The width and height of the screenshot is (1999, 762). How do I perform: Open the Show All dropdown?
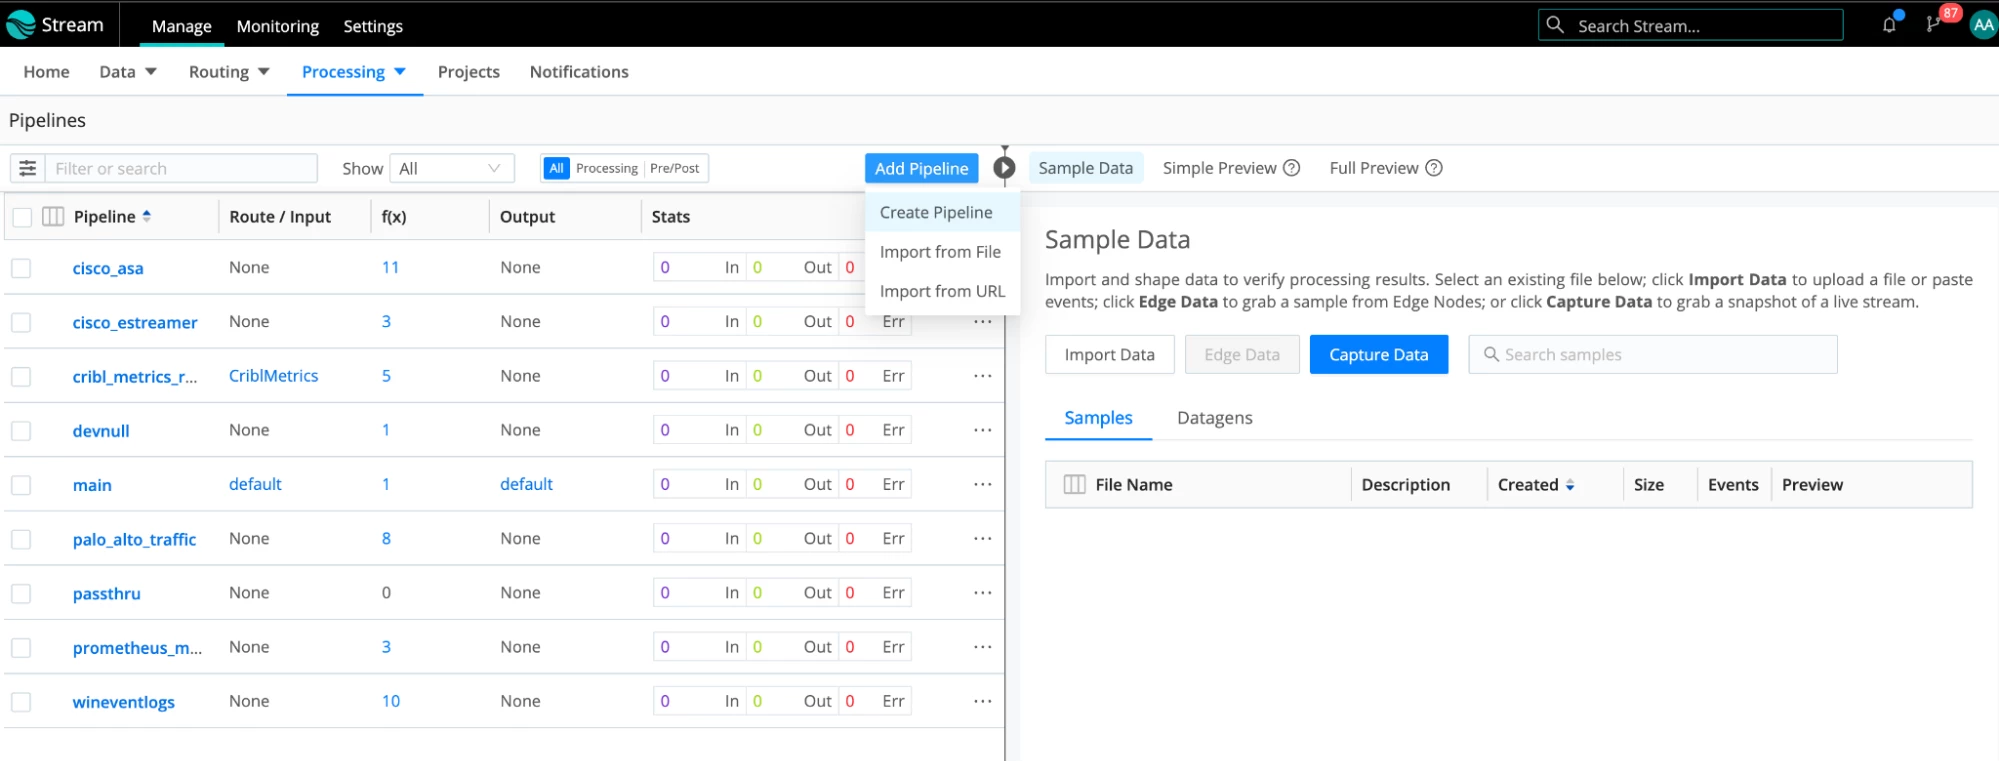pyautogui.click(x=451, y=168)
